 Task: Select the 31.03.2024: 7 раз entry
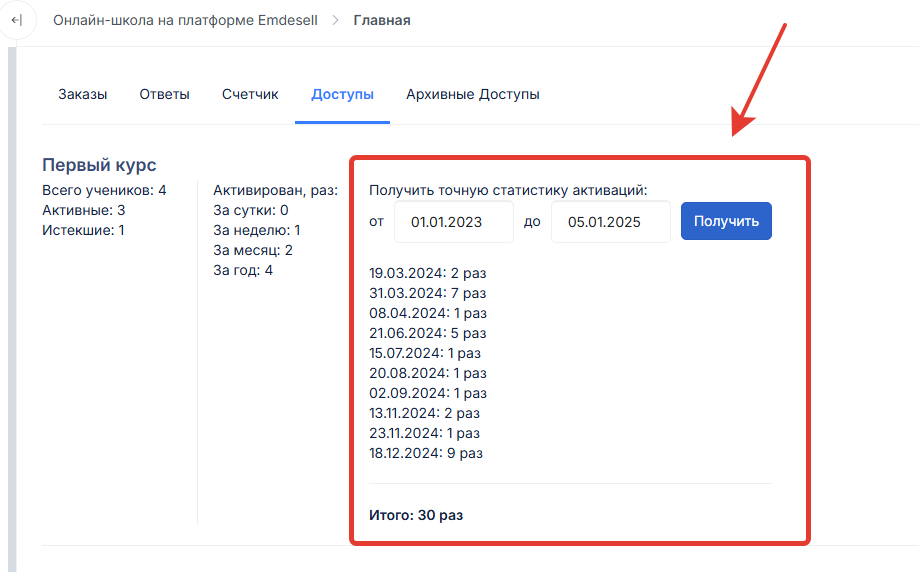click(427, 293)
